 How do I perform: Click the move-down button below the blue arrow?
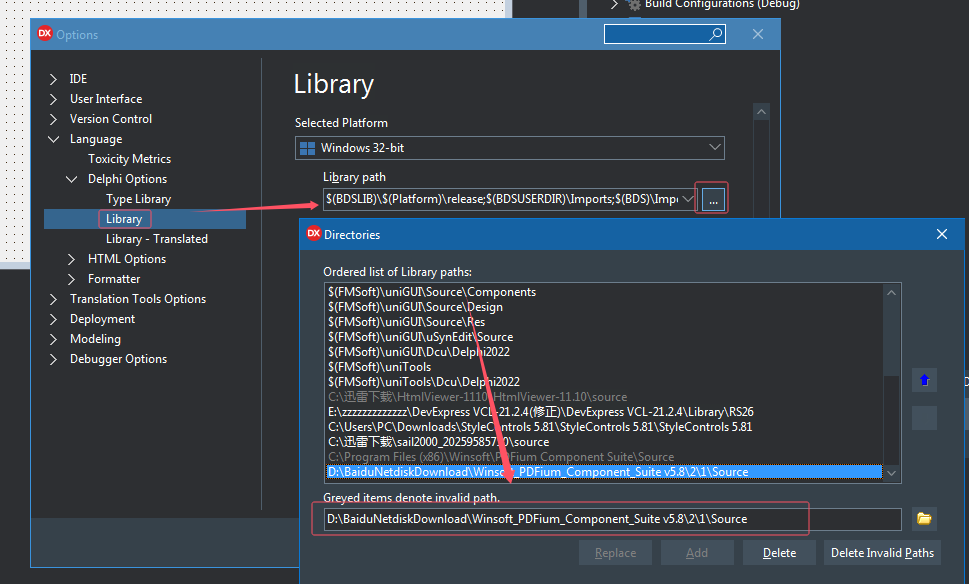tap(925, 418)
